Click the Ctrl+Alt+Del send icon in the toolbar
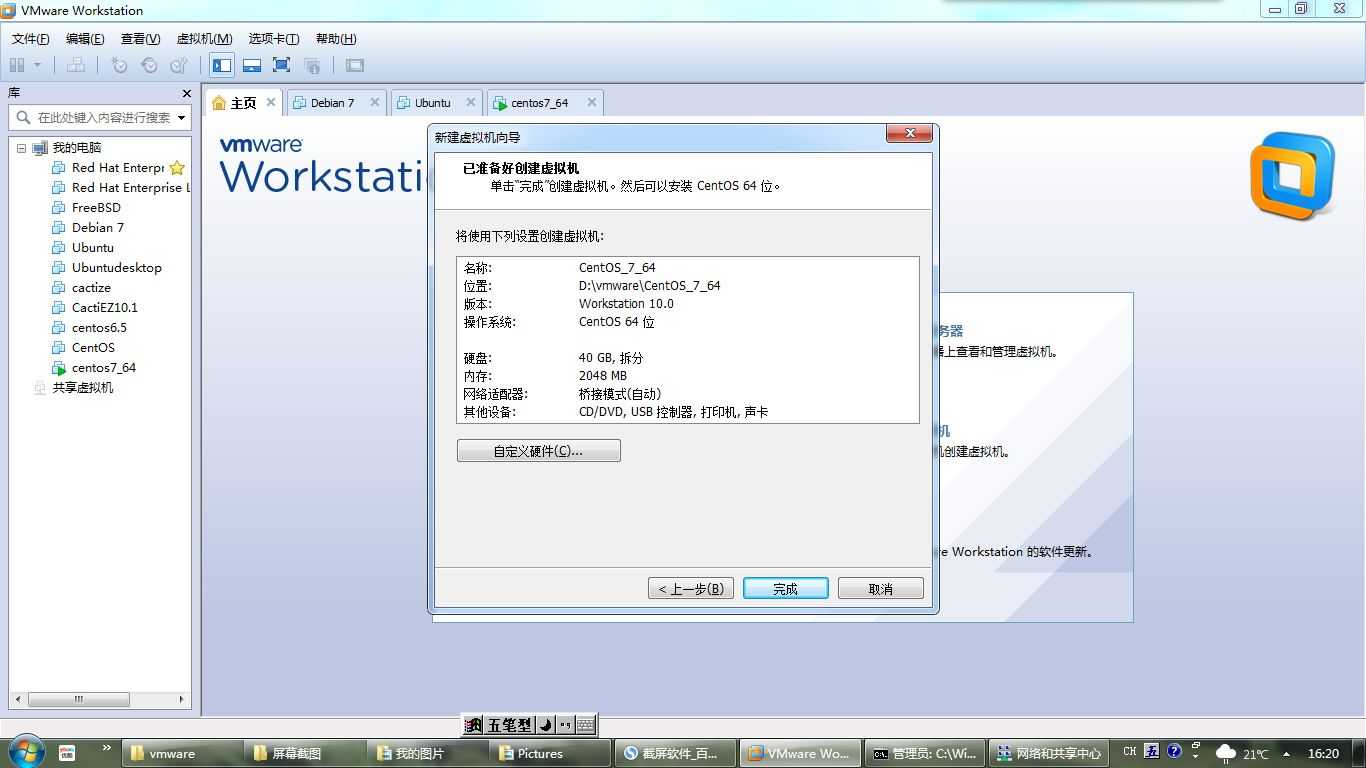1366x768 pixels. [76, 65]
